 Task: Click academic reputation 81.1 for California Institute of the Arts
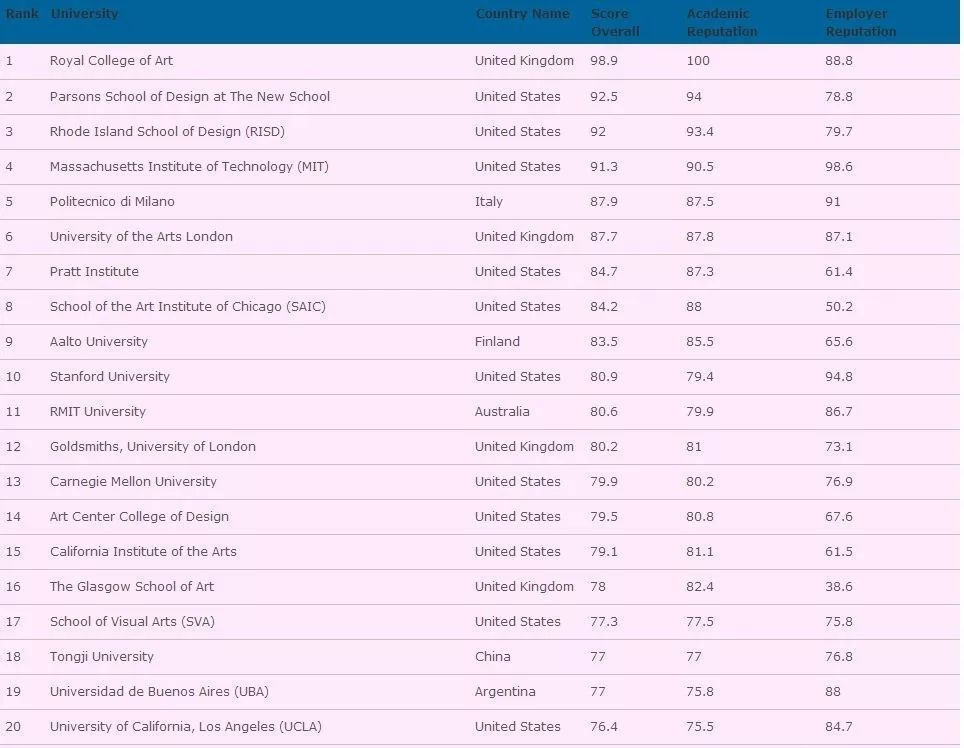[700, 552]
